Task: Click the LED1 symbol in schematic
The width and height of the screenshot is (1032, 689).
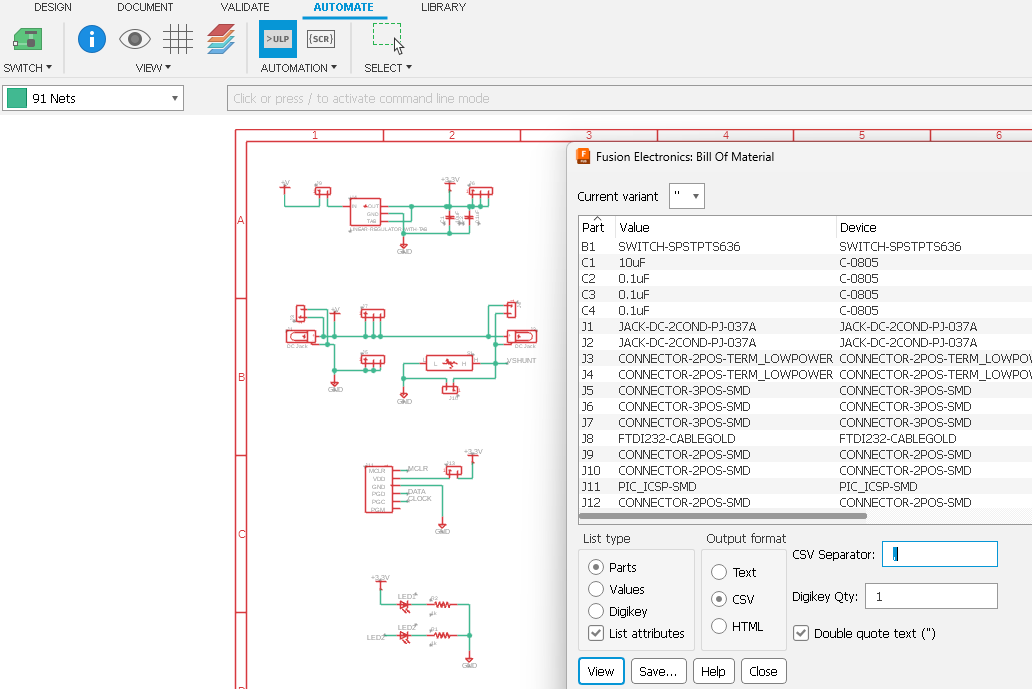Action: (x=405, y=604)
